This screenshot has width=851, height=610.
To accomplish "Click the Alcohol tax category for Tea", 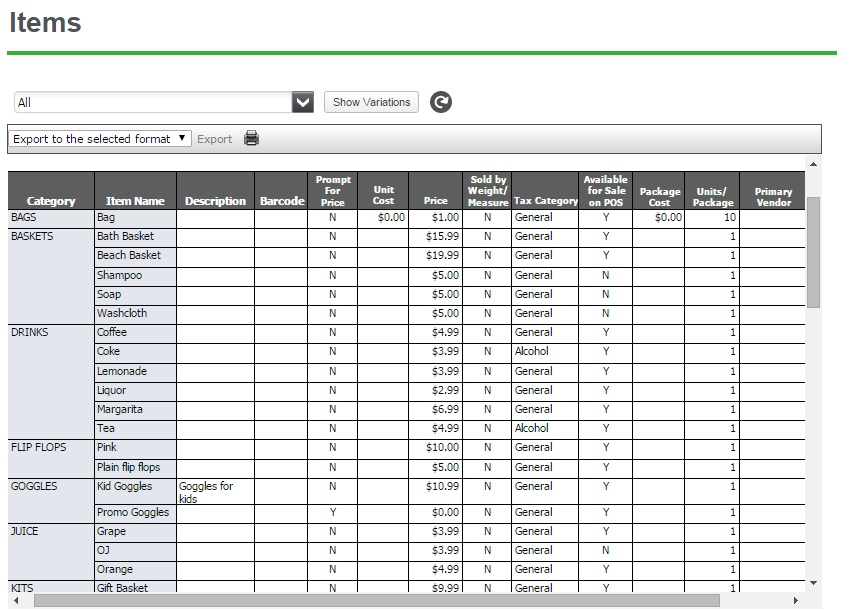I will tap(532, 428).
